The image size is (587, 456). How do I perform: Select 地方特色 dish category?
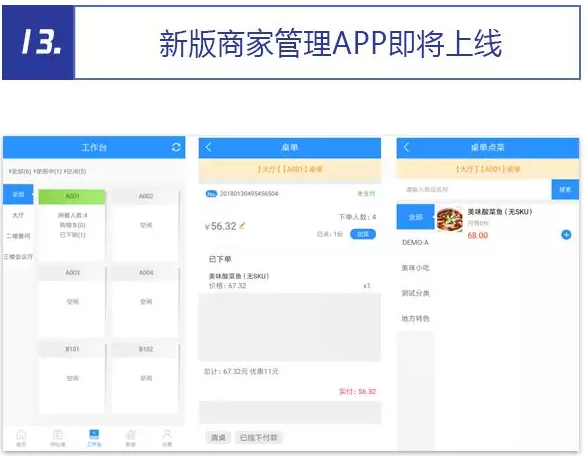pos(415,319)
